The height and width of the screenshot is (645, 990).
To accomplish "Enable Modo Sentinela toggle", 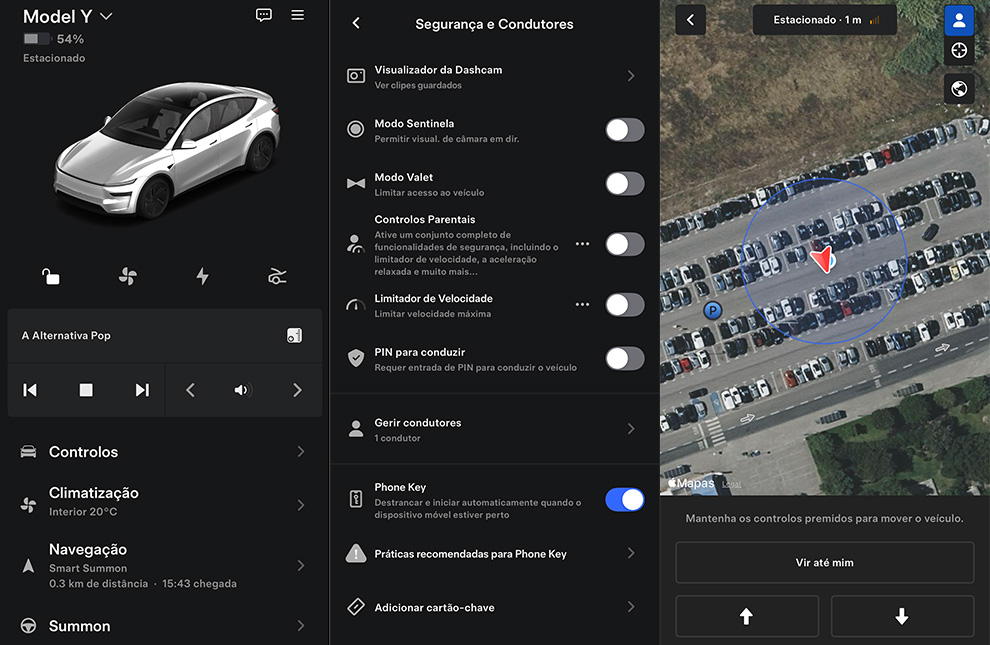I will point(624,130).
